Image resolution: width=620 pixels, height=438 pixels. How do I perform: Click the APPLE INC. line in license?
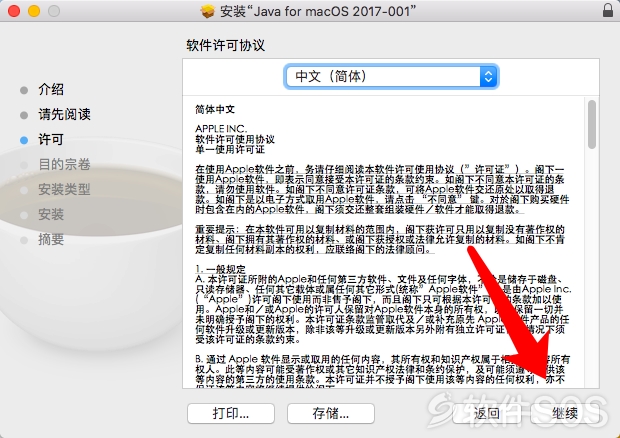click(221, 129)
